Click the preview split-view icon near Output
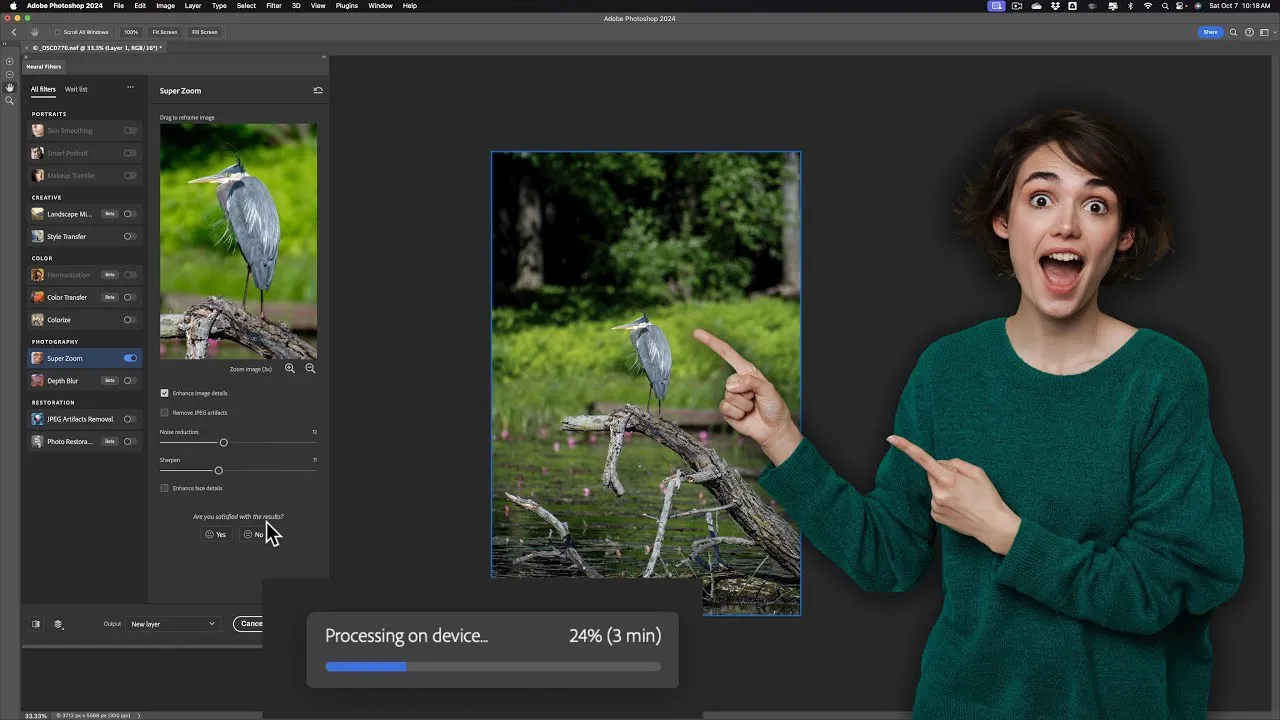 tap(36, 623)
